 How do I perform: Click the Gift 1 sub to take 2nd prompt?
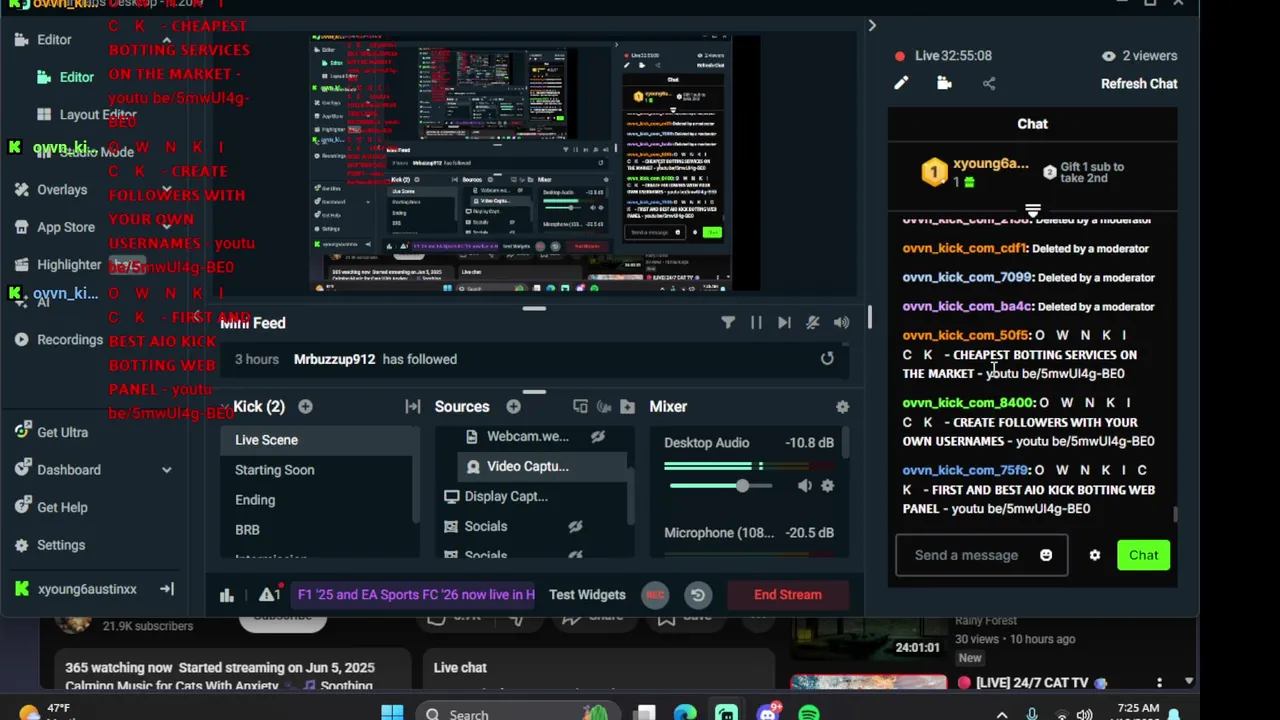tap(1083, 172)
